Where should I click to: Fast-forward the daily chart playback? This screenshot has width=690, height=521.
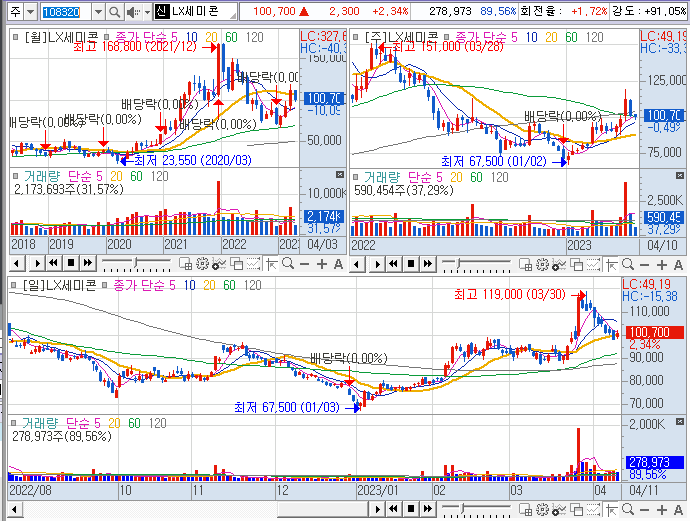428,509
